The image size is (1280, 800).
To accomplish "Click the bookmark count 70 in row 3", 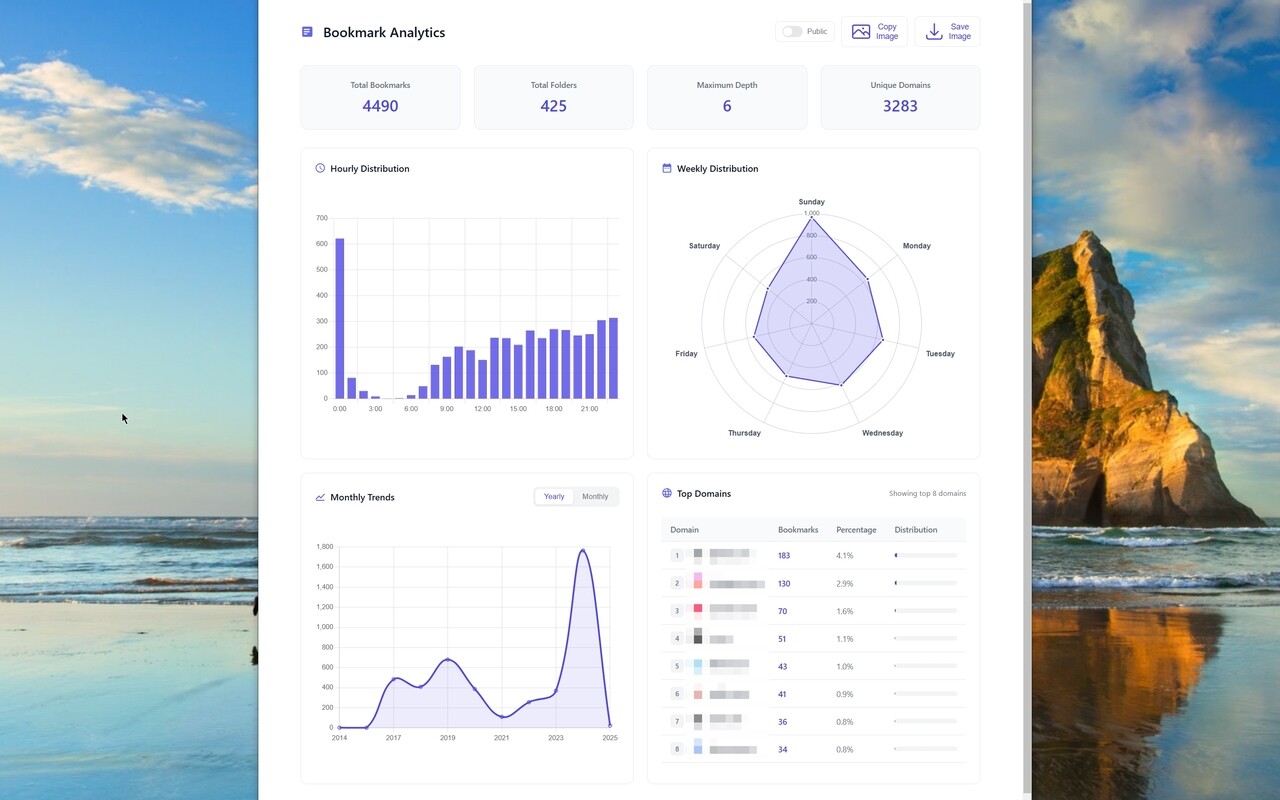I will pos(782,611).
